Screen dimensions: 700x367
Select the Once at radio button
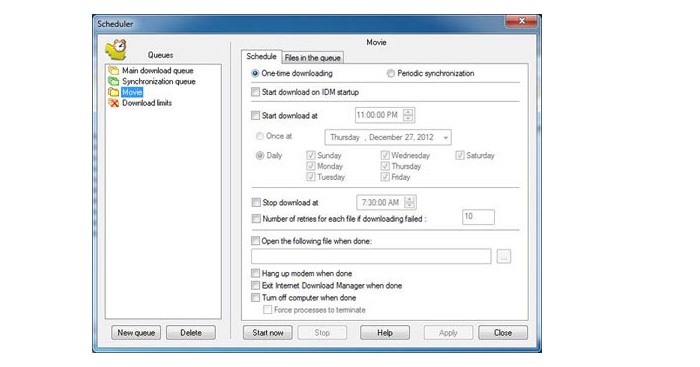259,136
